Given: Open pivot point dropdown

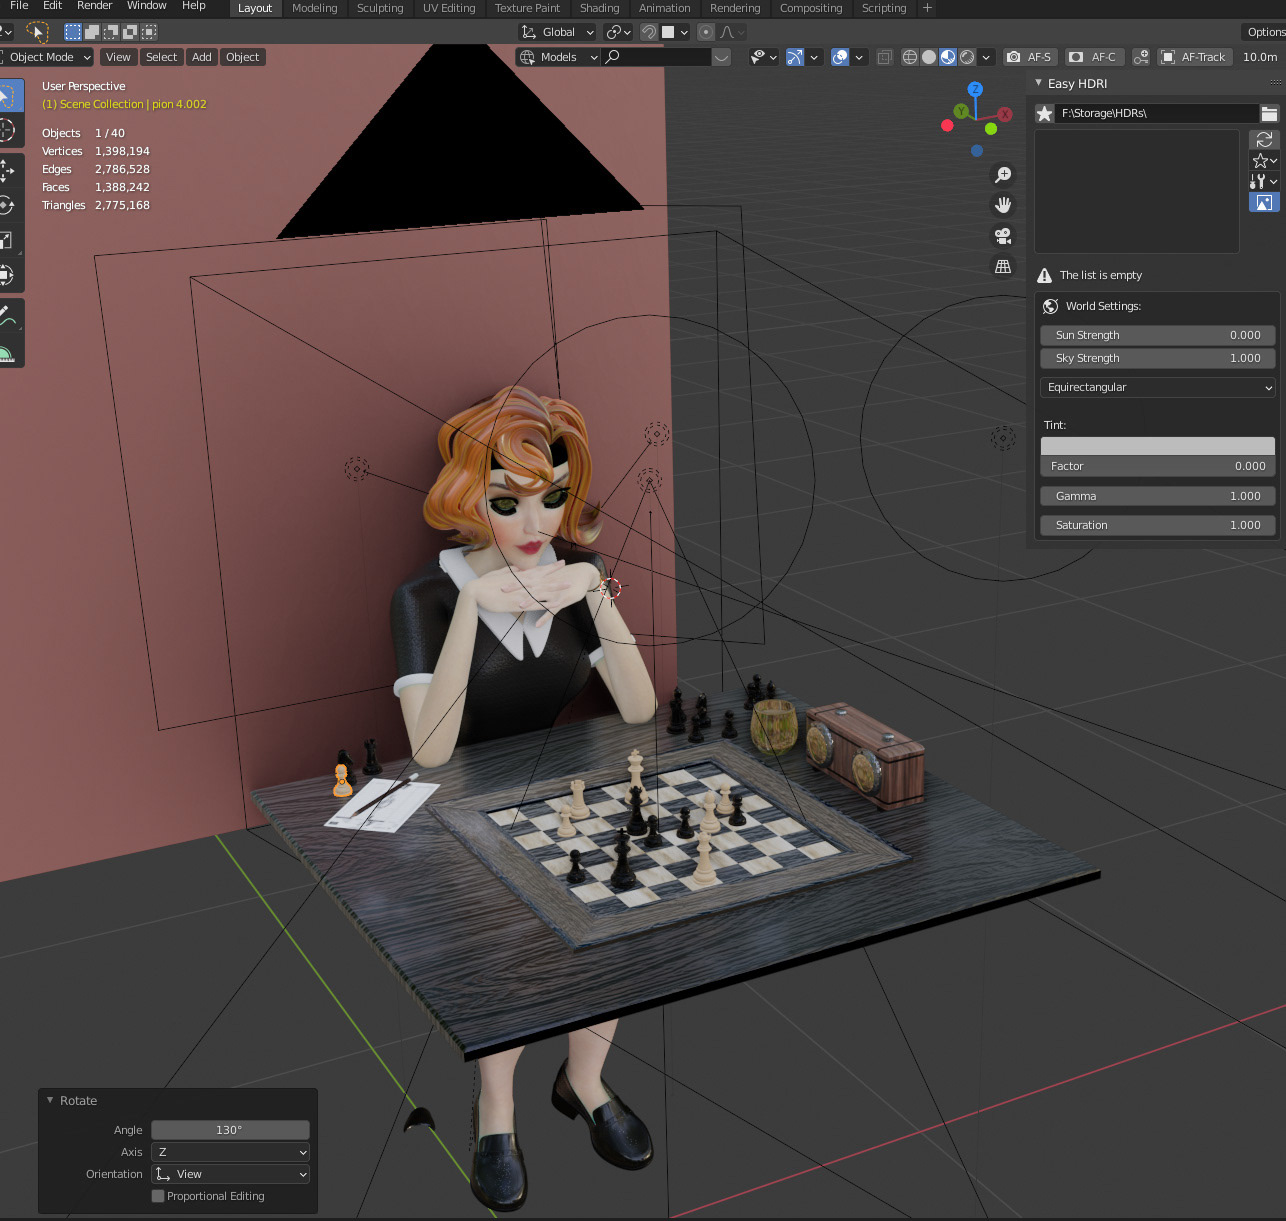Looking at the screenshot, I should [x=618, y=32].
